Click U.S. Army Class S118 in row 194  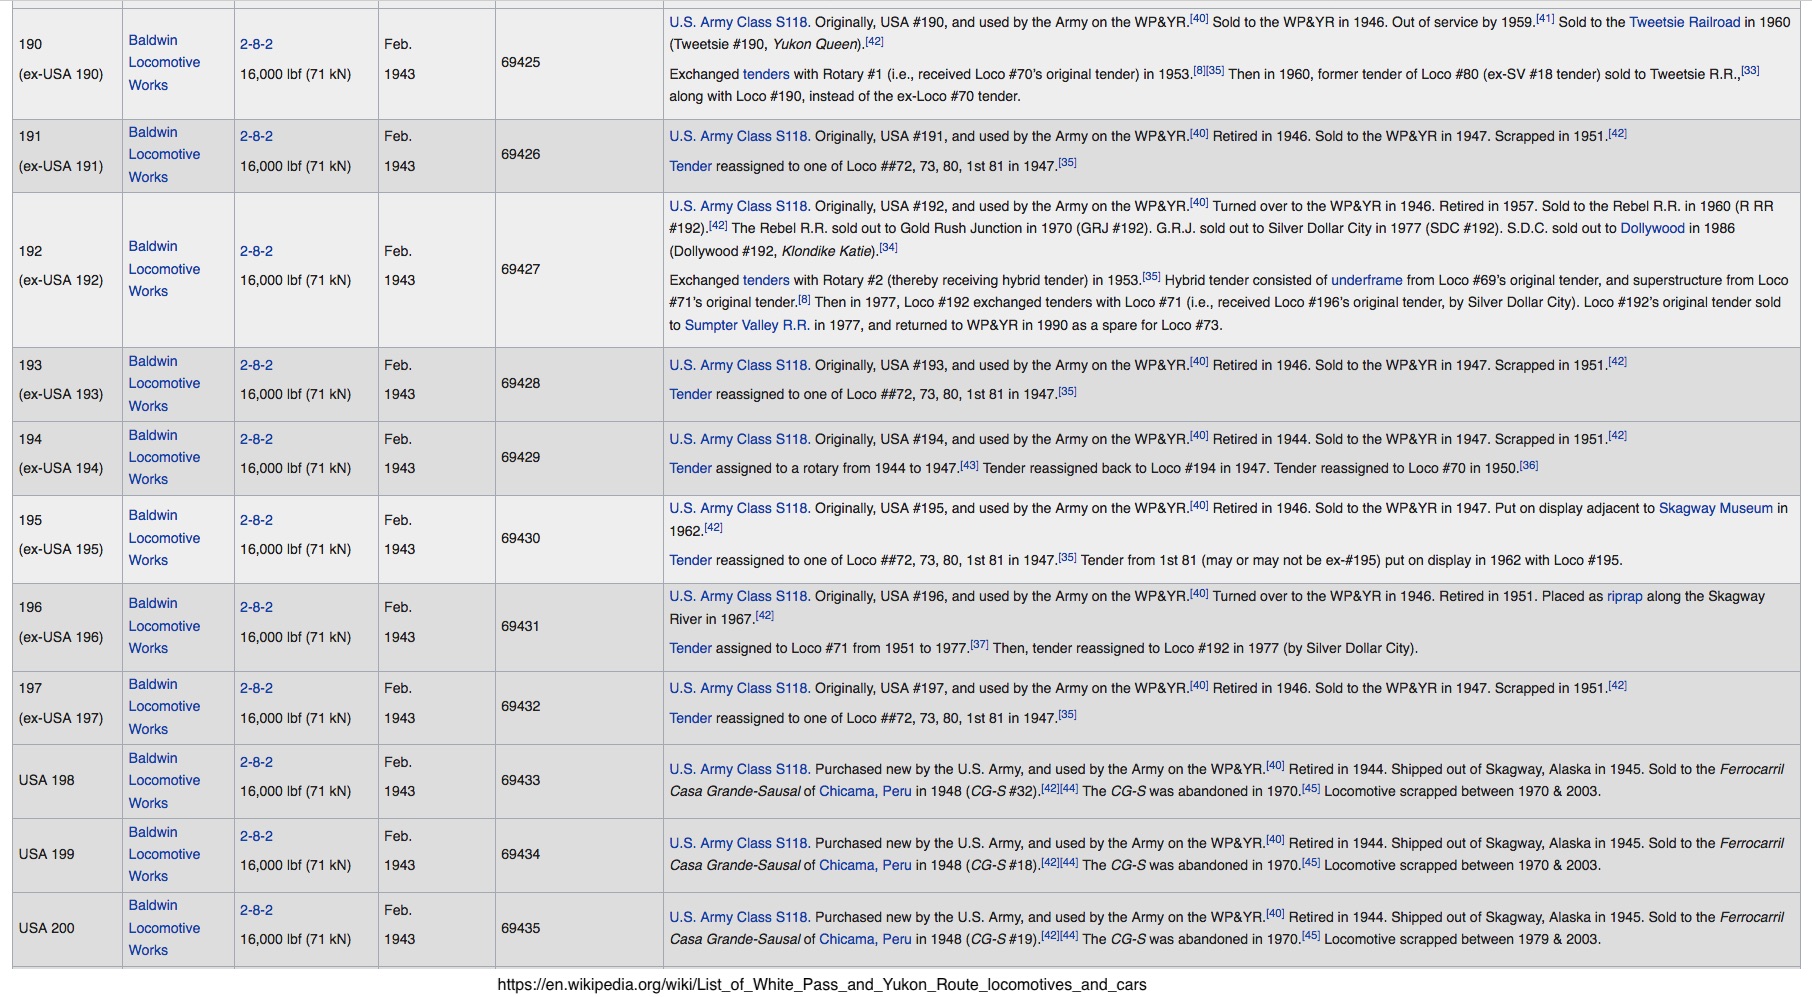point(739,439)
